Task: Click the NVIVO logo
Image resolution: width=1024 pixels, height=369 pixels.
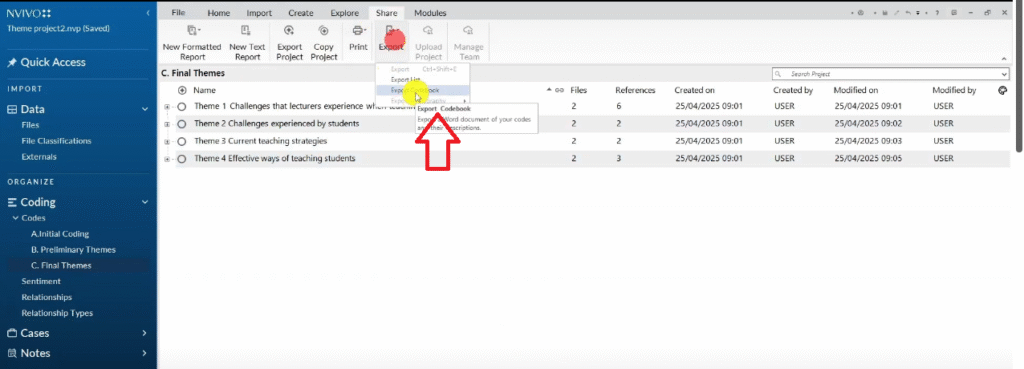Action: click(x=29, y=13)
